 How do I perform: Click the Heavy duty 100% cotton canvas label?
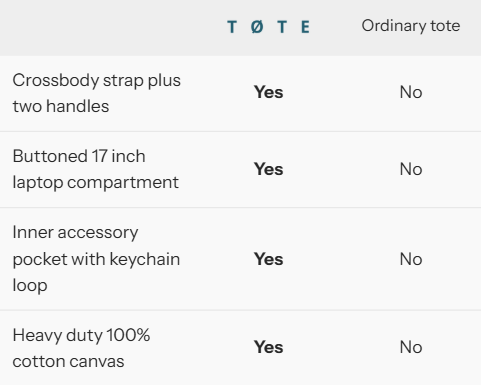point(81,348)
